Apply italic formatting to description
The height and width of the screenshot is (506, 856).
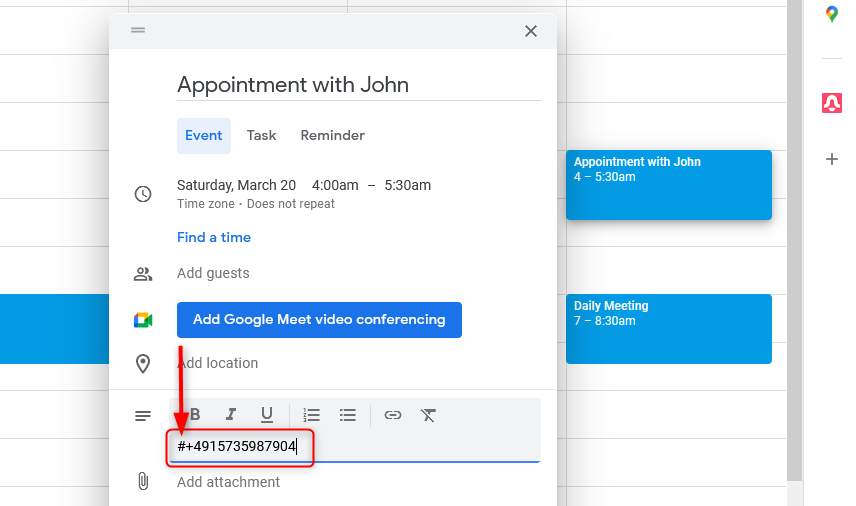[231, 415]
